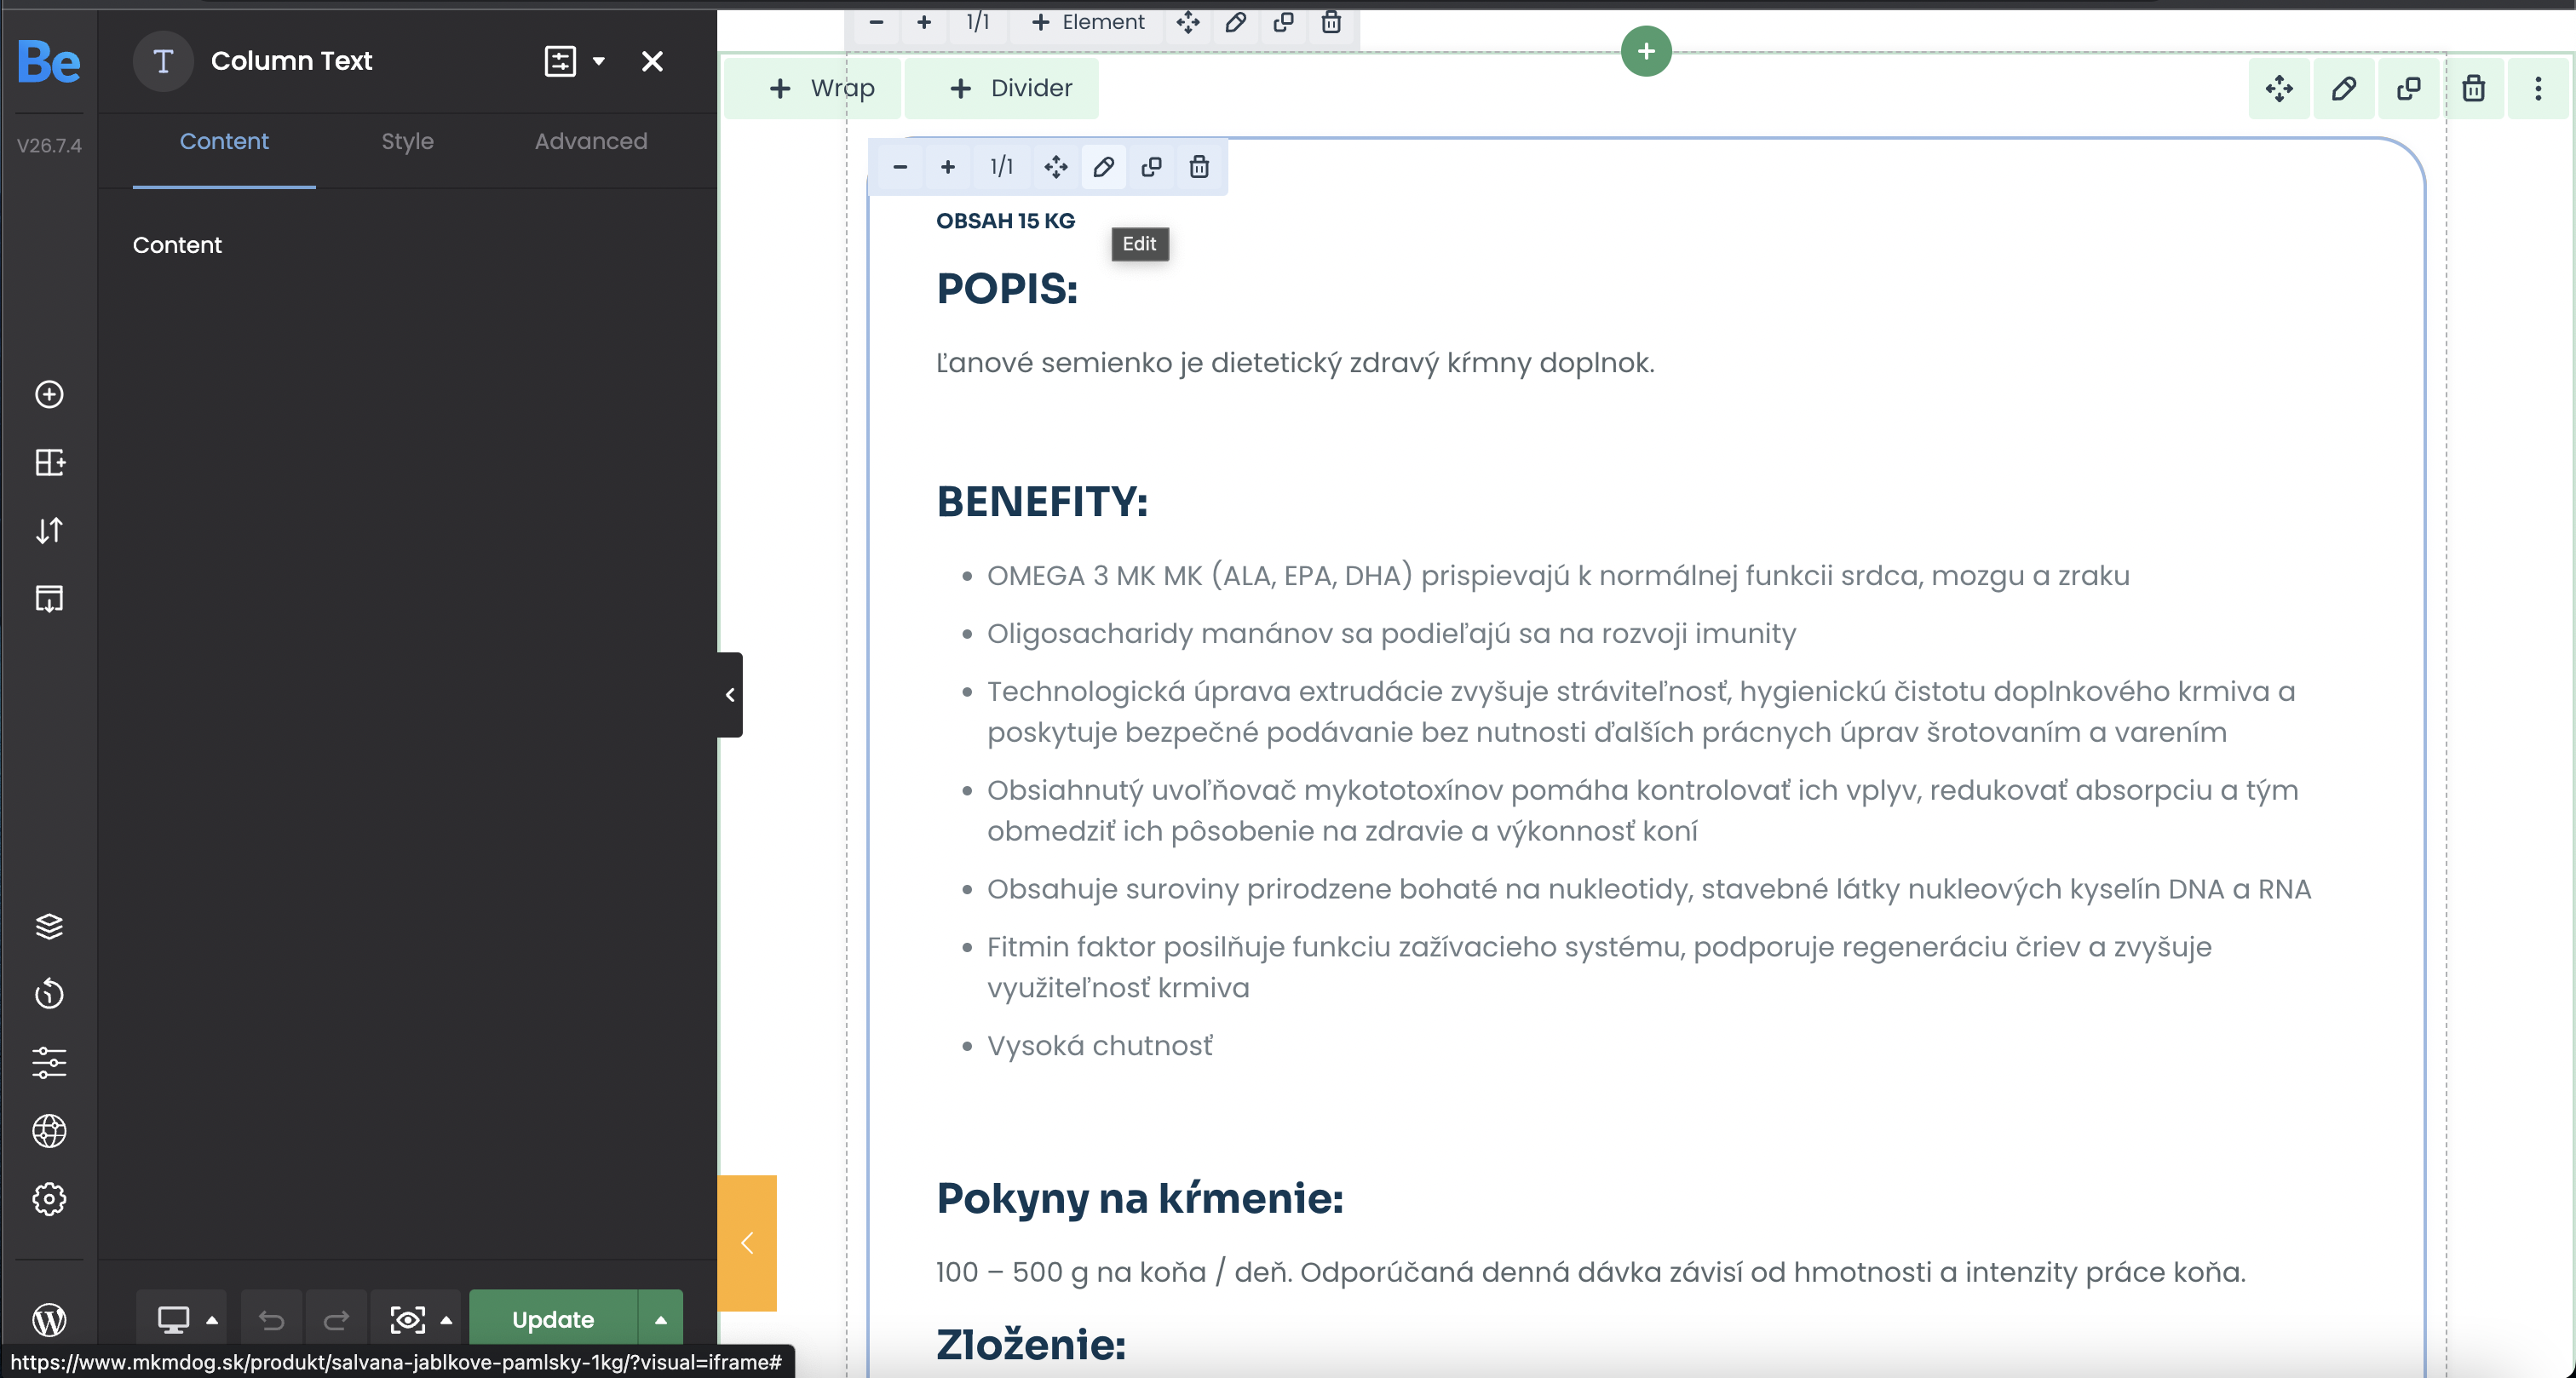Click the top wrap move icon
Image resolution: width=2576 pixels, height=1378 pixels.
coord(1187,22)
